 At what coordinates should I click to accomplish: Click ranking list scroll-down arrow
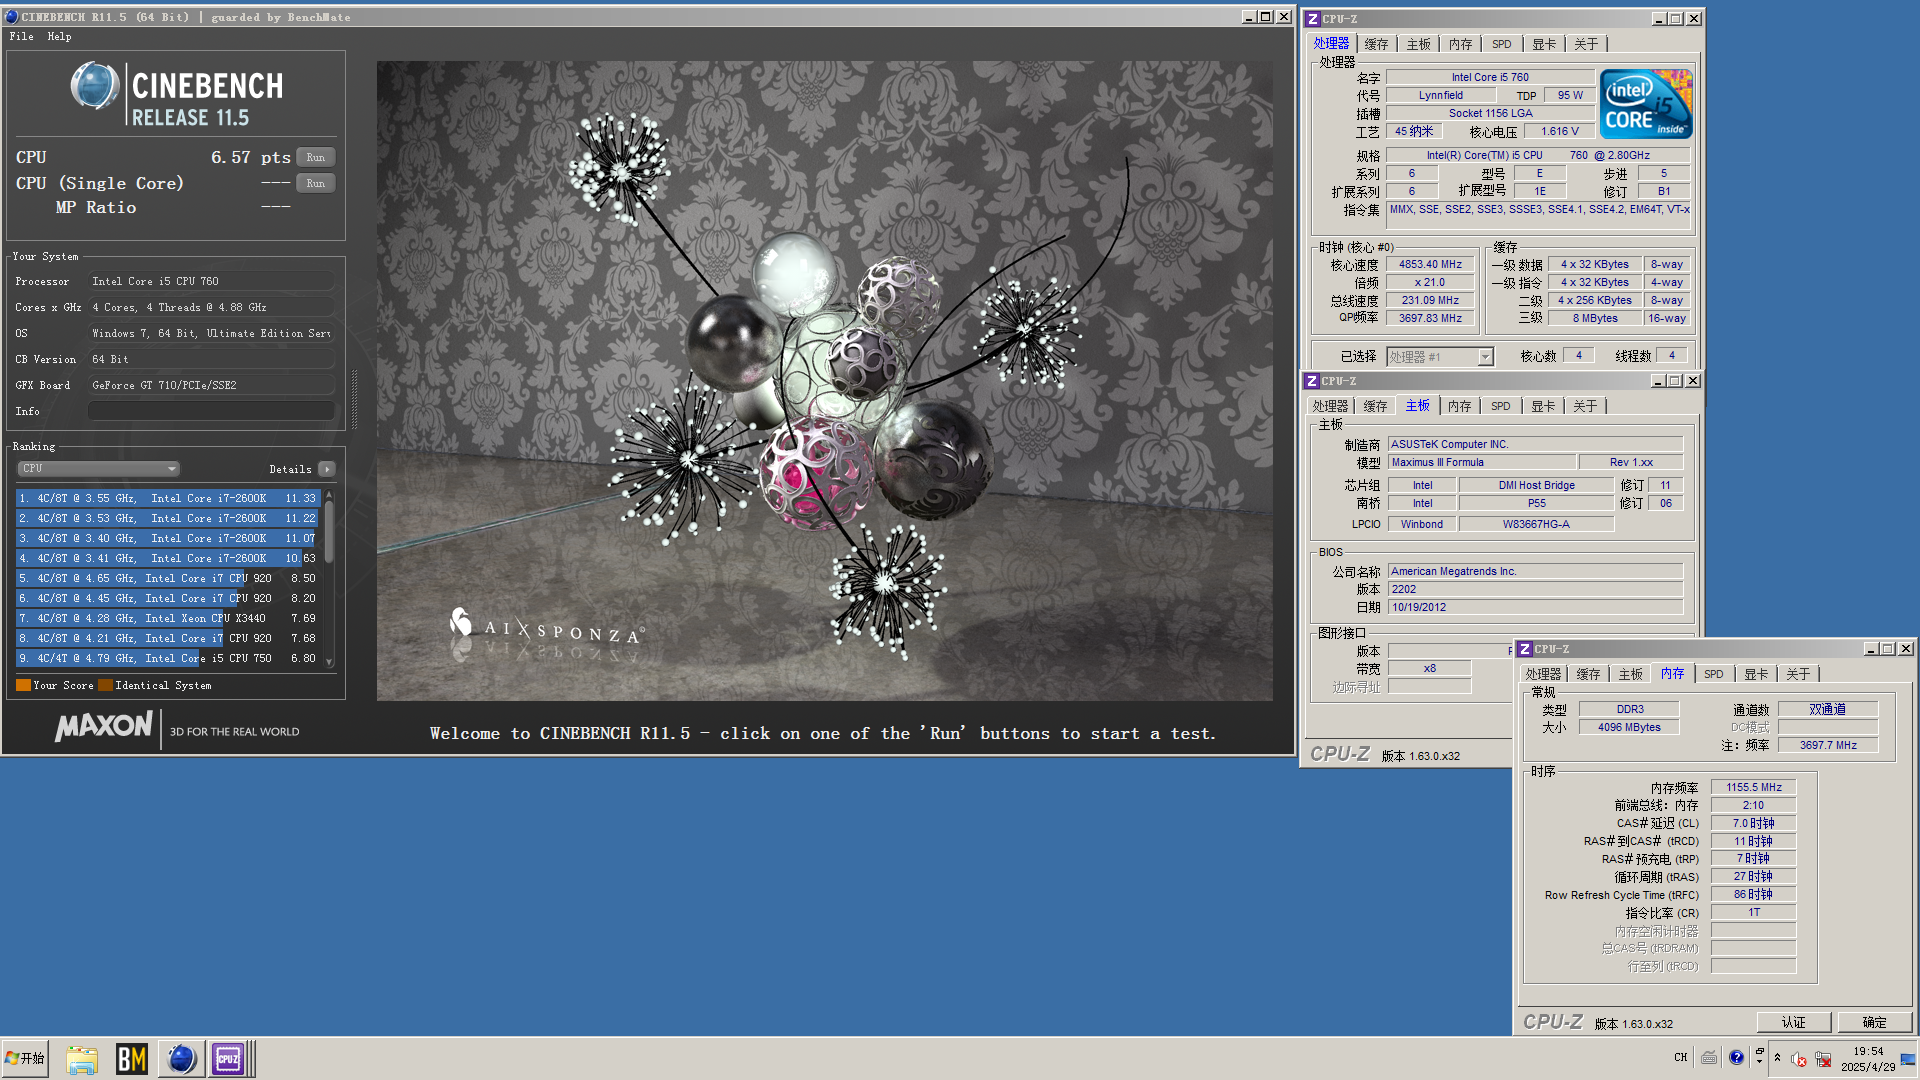pos(329,662)
